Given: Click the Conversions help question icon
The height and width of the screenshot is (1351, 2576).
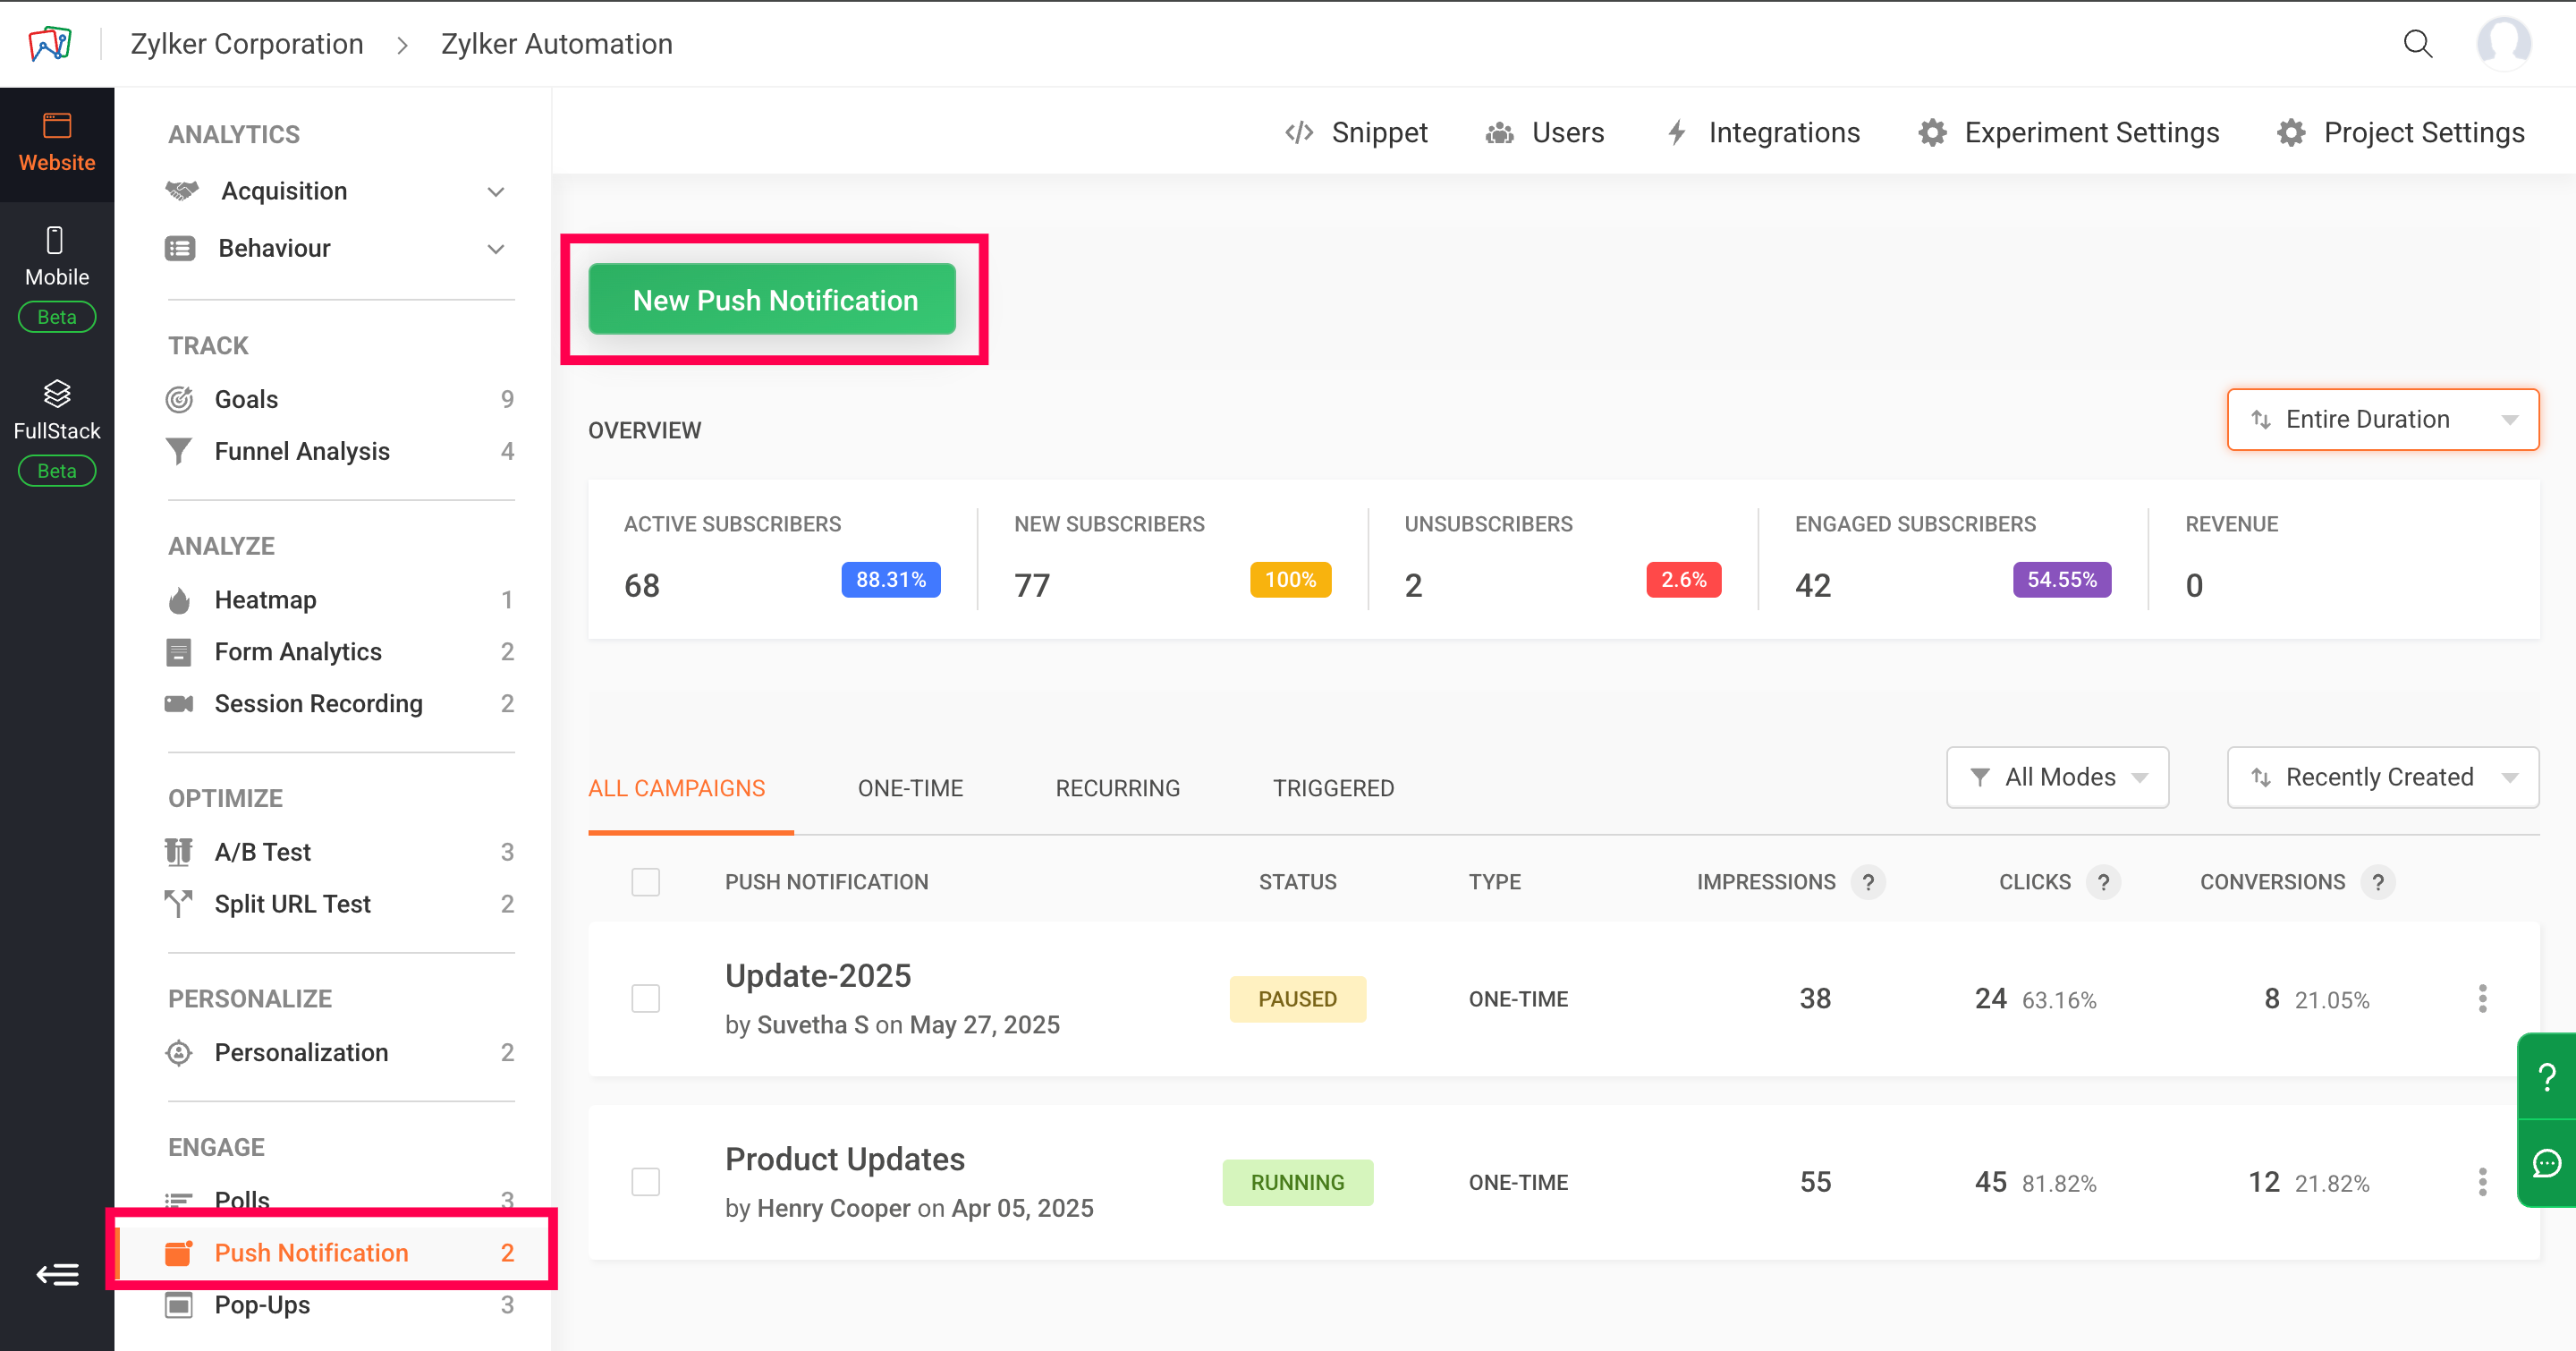Looking at the screenshot, I should pyautogui.click(x=2378, y=882).
